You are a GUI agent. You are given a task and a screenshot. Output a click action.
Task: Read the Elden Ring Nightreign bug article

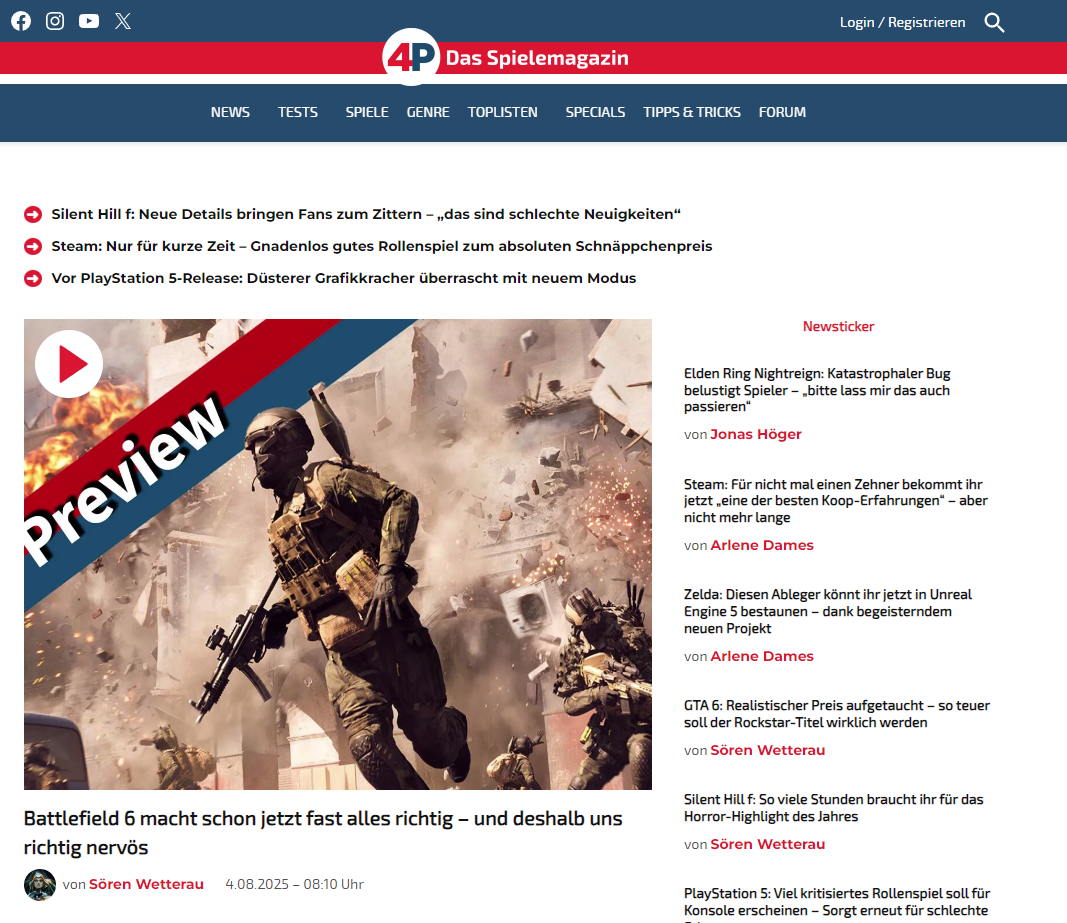pos(817,390)
